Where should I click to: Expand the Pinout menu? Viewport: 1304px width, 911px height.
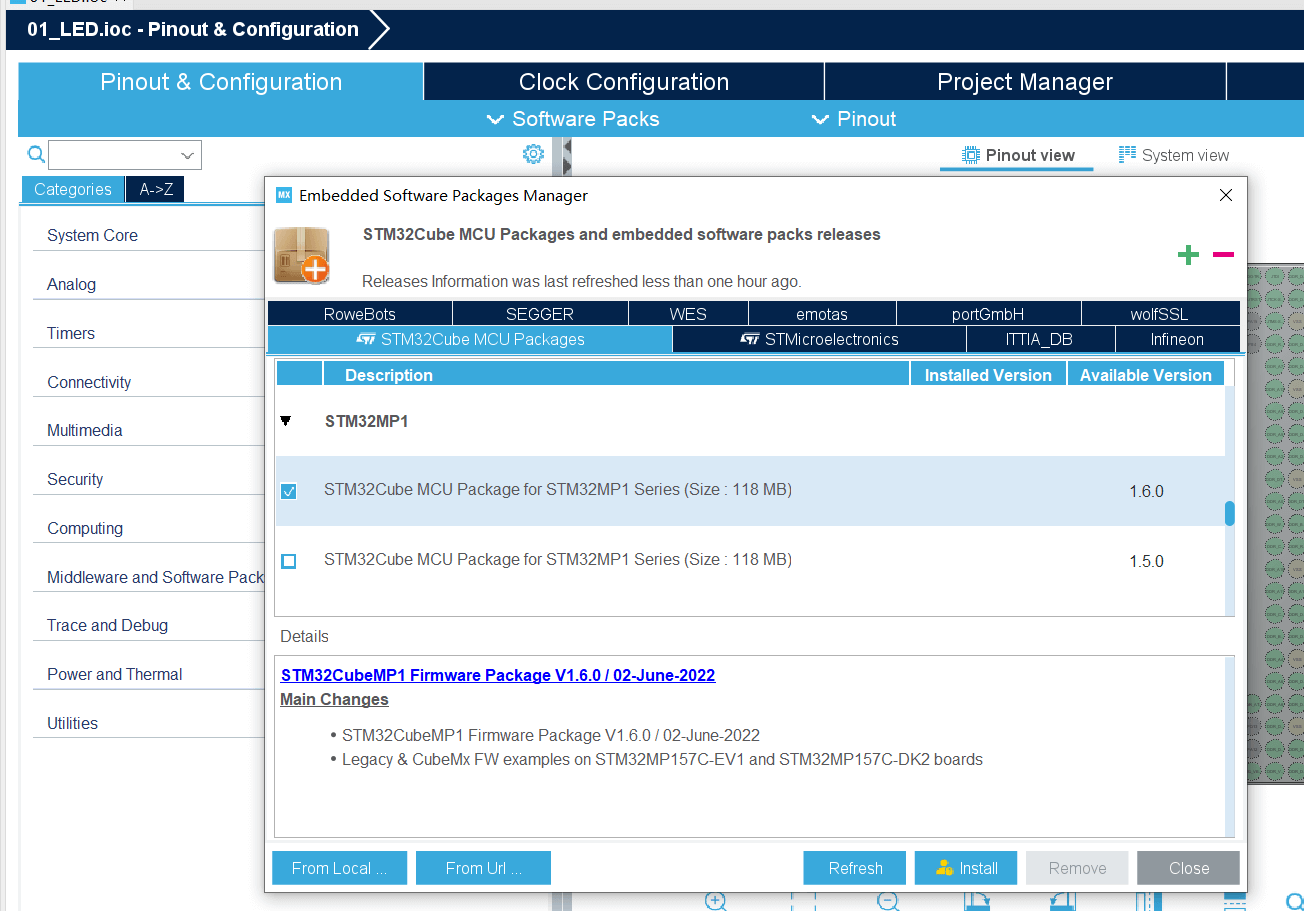click(854, 119)
